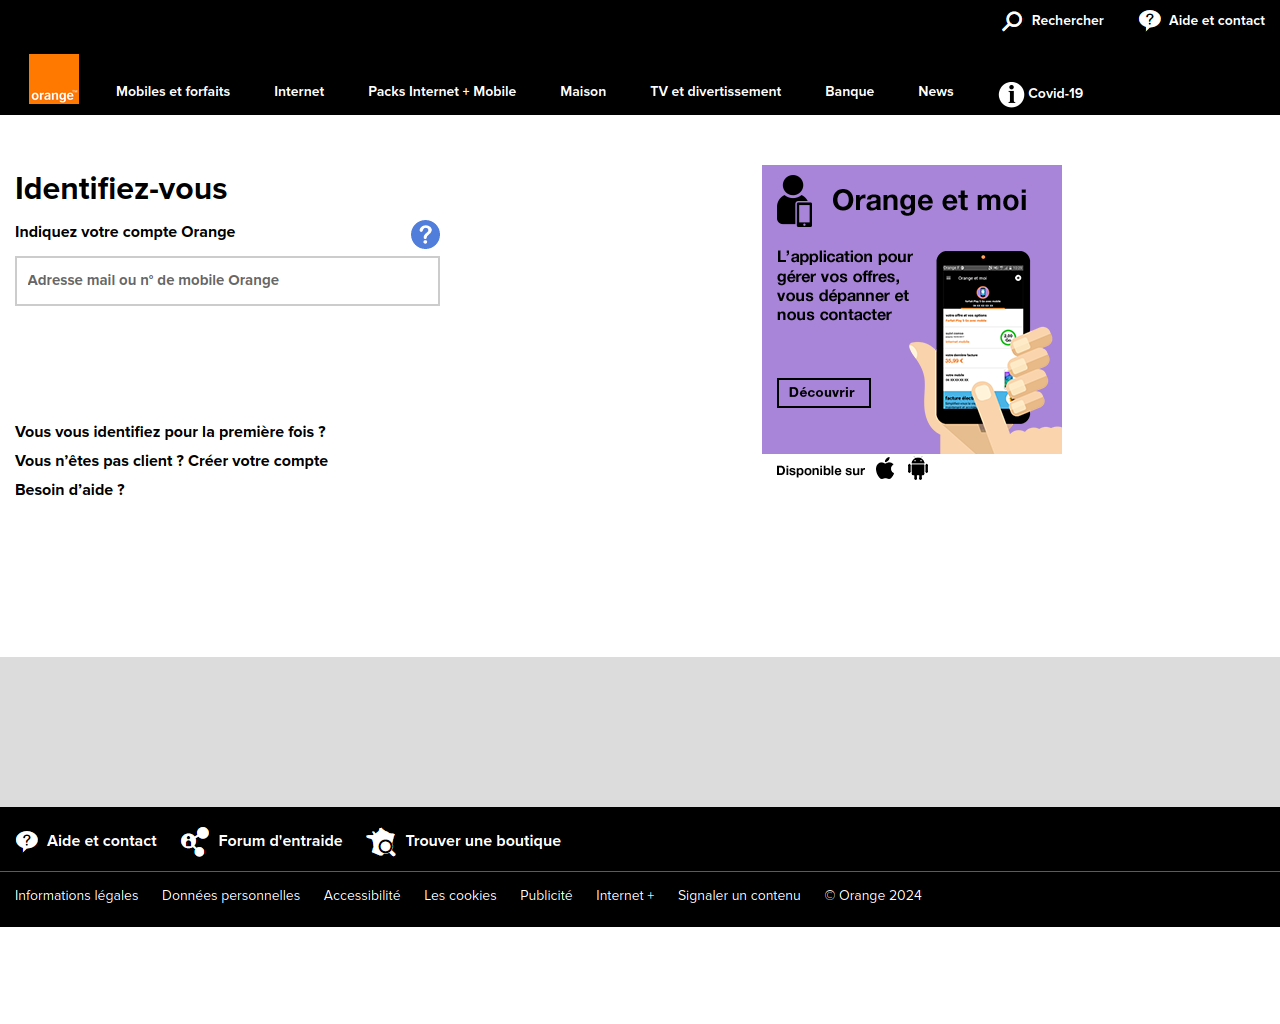
Task: Open the Internet menu
Action: click(299, 91)
